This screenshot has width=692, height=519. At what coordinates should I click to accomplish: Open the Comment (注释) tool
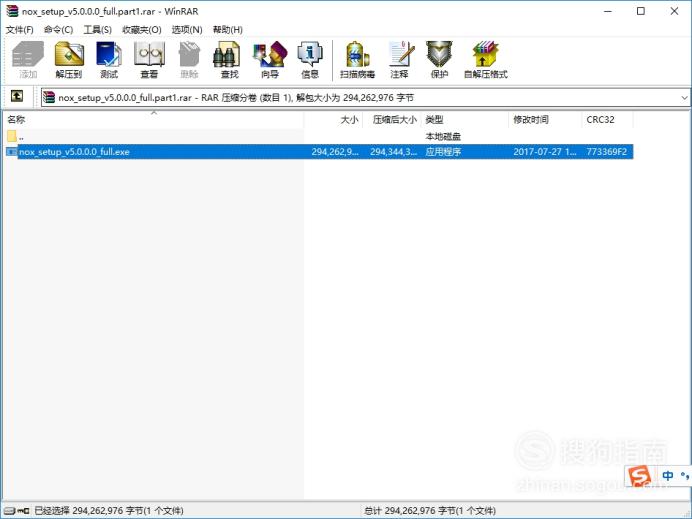point(400,60)
